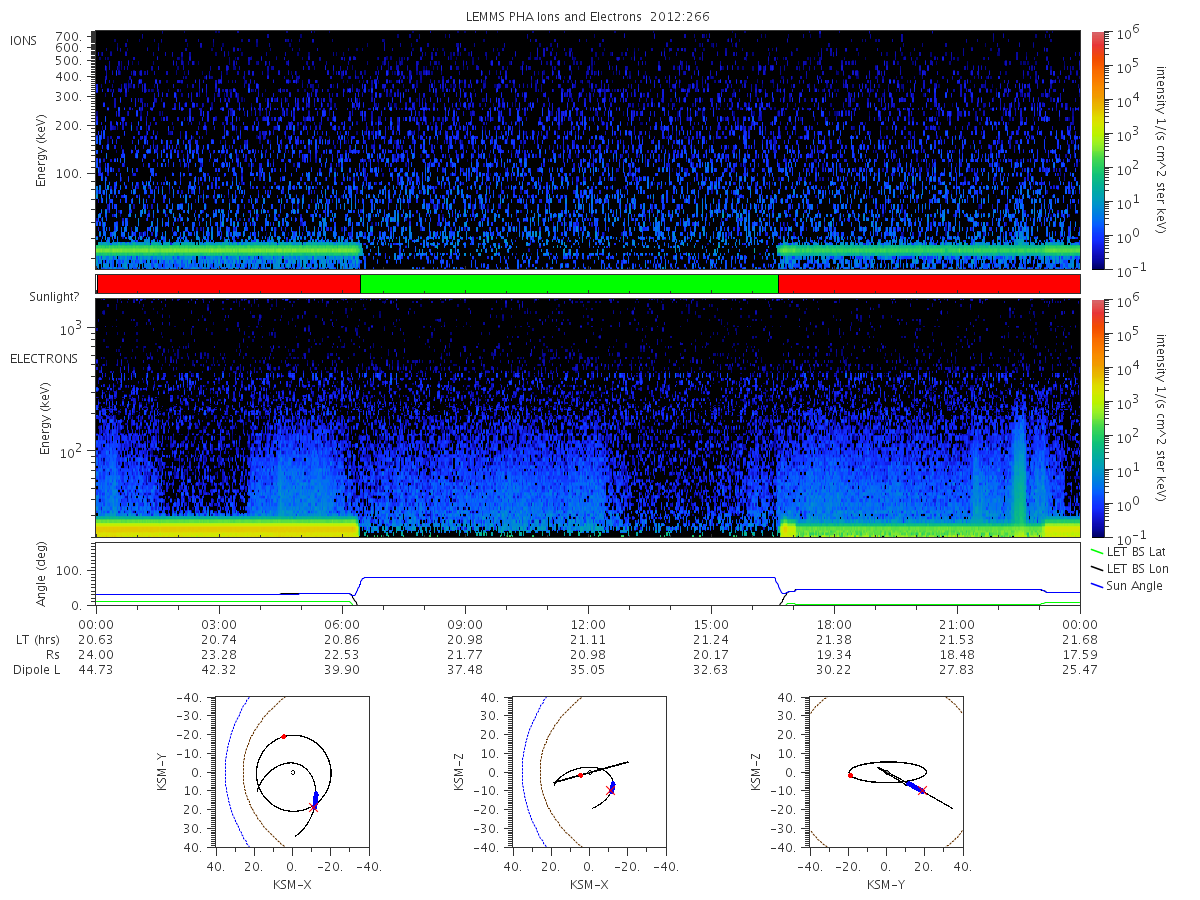The image size is (1200, 900).
Task: Click the red dot in KSM-X/KSM-Y plot
Action: tap(284, 737)
